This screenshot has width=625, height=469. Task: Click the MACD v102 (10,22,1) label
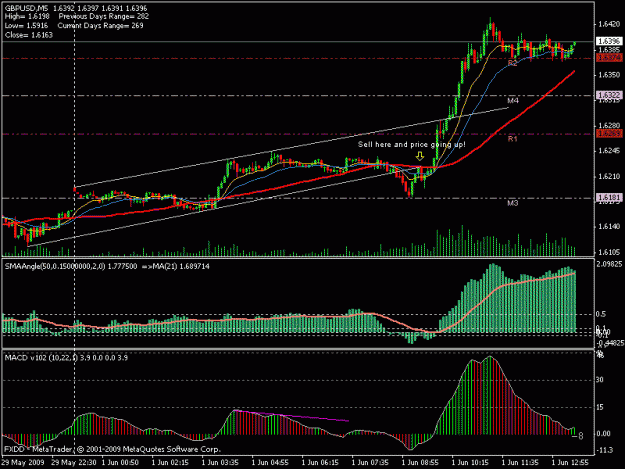[x=41, y=358]
